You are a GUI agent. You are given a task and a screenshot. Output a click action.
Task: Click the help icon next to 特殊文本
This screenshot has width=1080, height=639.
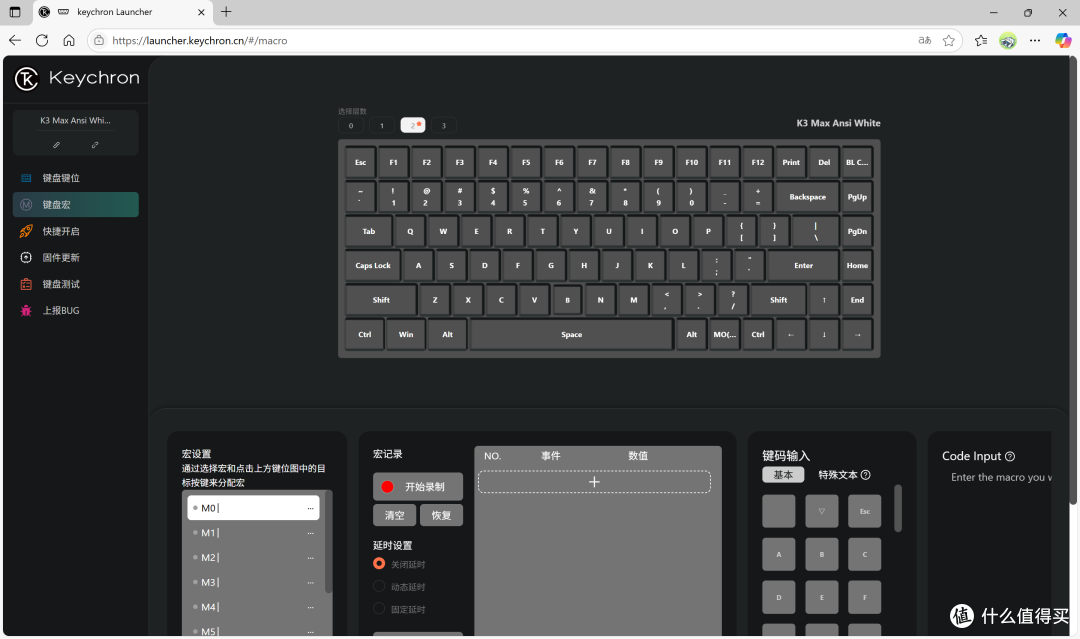(866, 474)
